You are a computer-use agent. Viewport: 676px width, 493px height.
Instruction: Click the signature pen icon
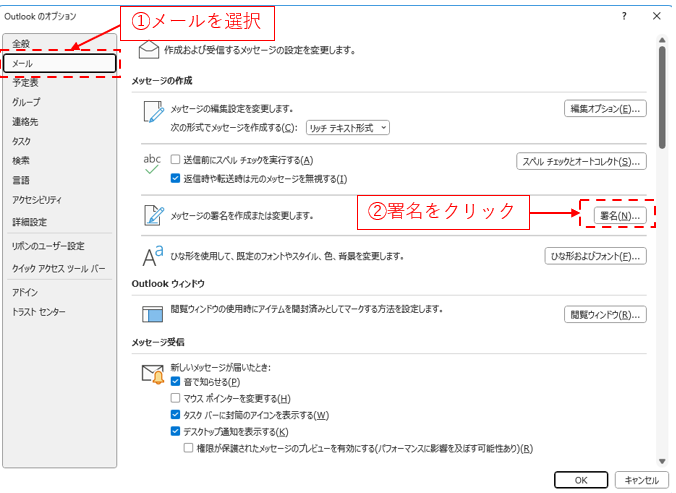153,214
